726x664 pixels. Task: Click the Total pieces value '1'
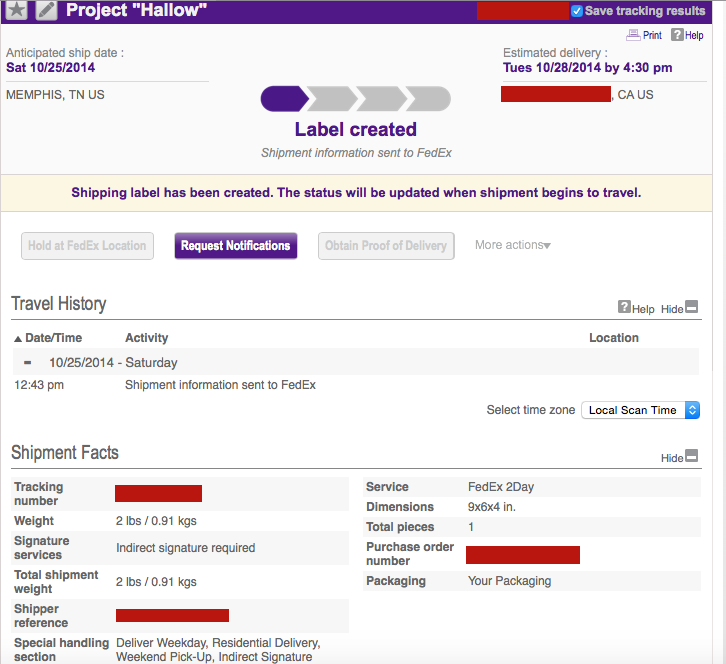tap(471, 527)
